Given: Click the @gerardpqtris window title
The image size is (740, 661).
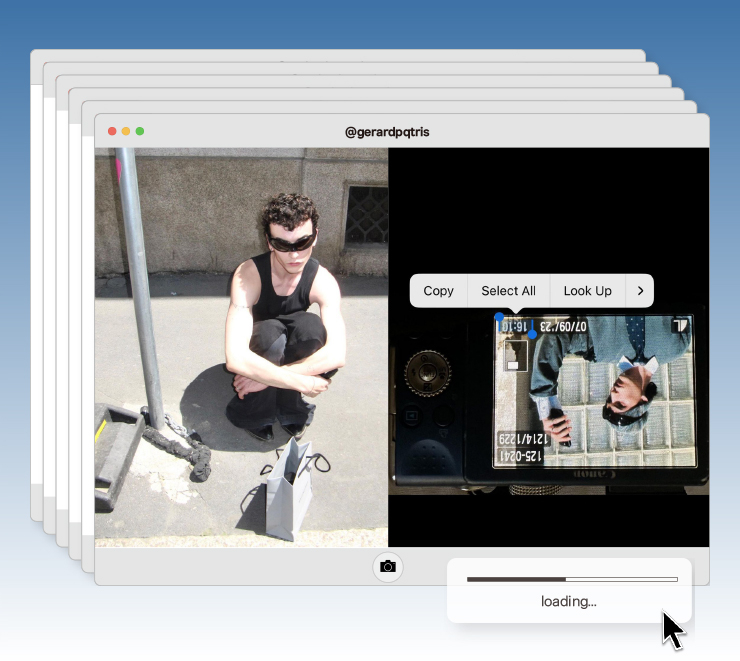Looking at the screenshot, I should (x=387, y=132).
